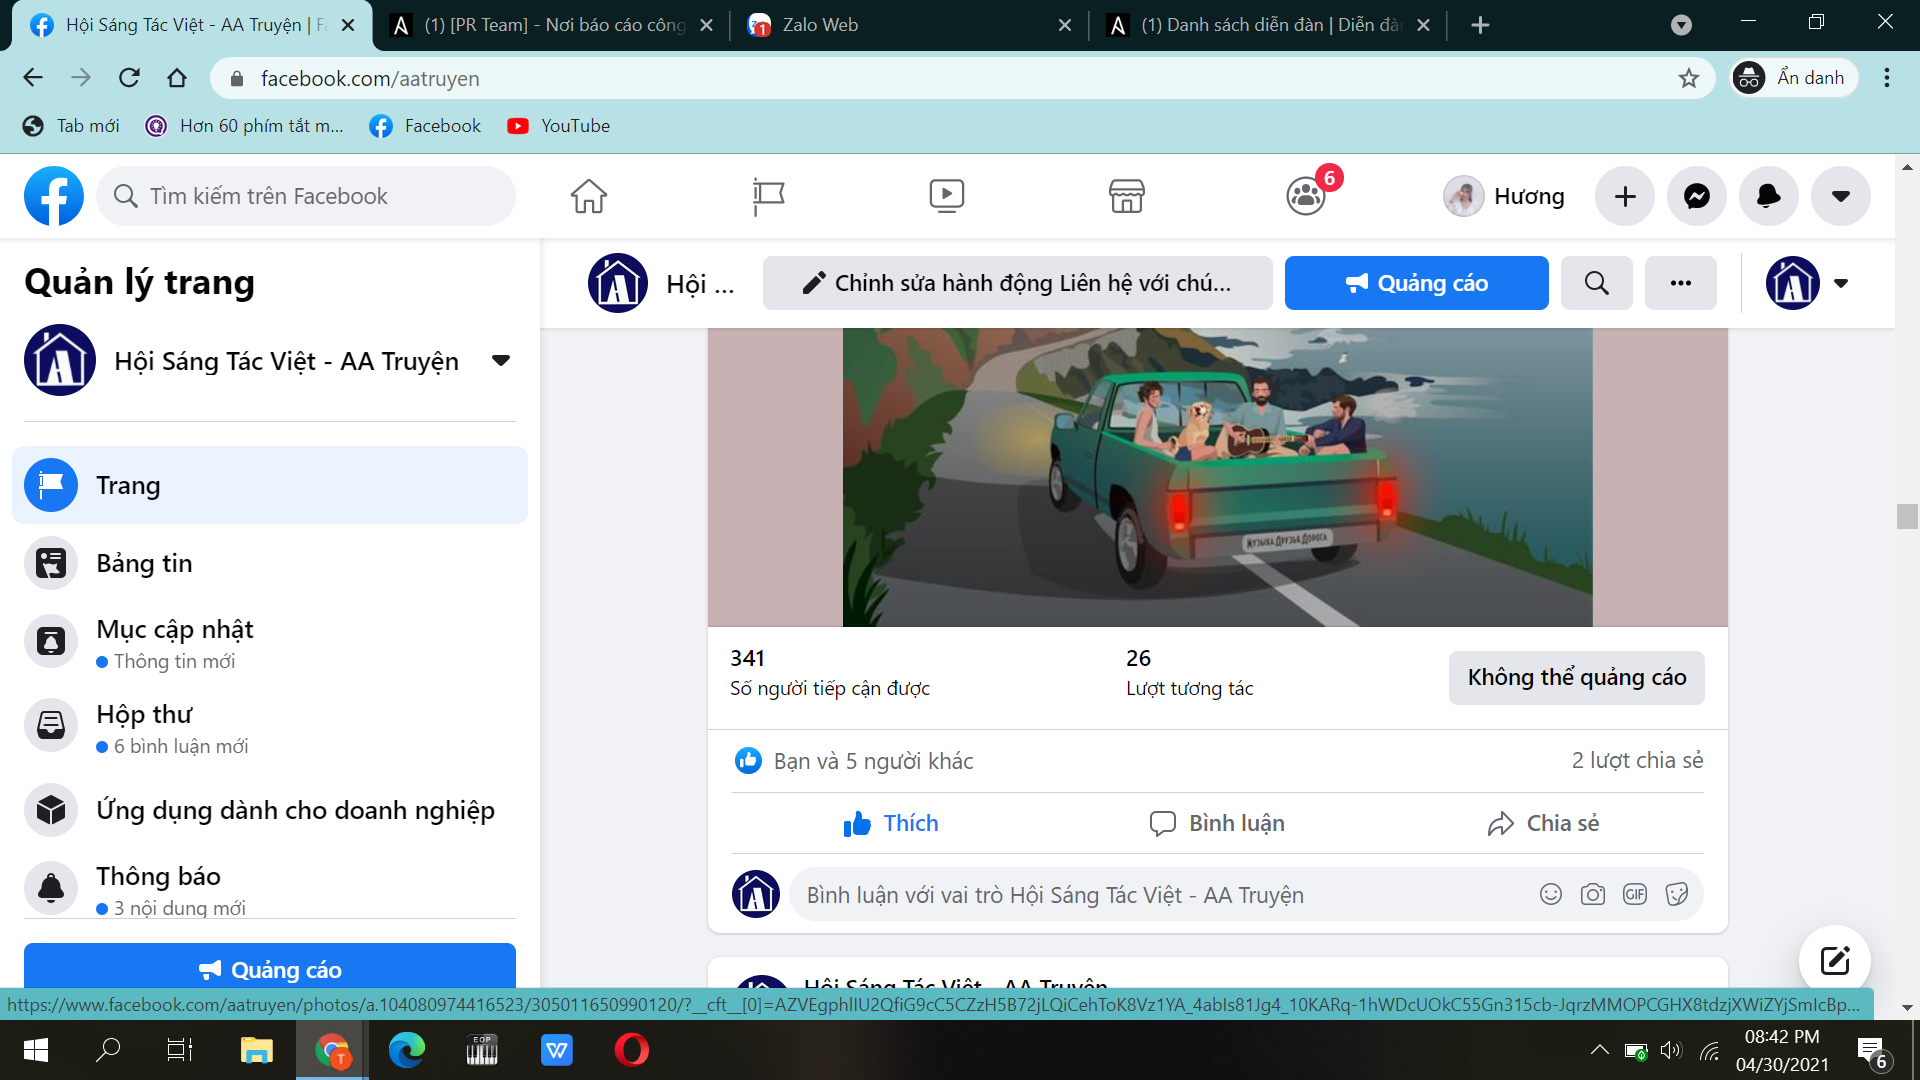
Task: Insert an emoji in the comment
Action: tap(1550, 894)
